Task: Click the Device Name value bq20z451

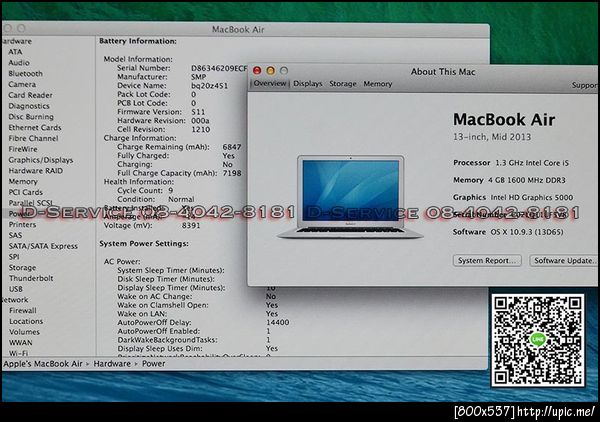Action: [x=209, y=86]
